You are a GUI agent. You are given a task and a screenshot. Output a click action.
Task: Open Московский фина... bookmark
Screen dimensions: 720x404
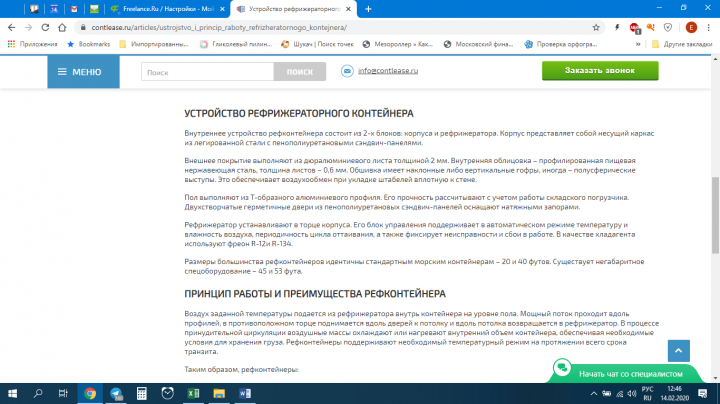pos(478,44)
